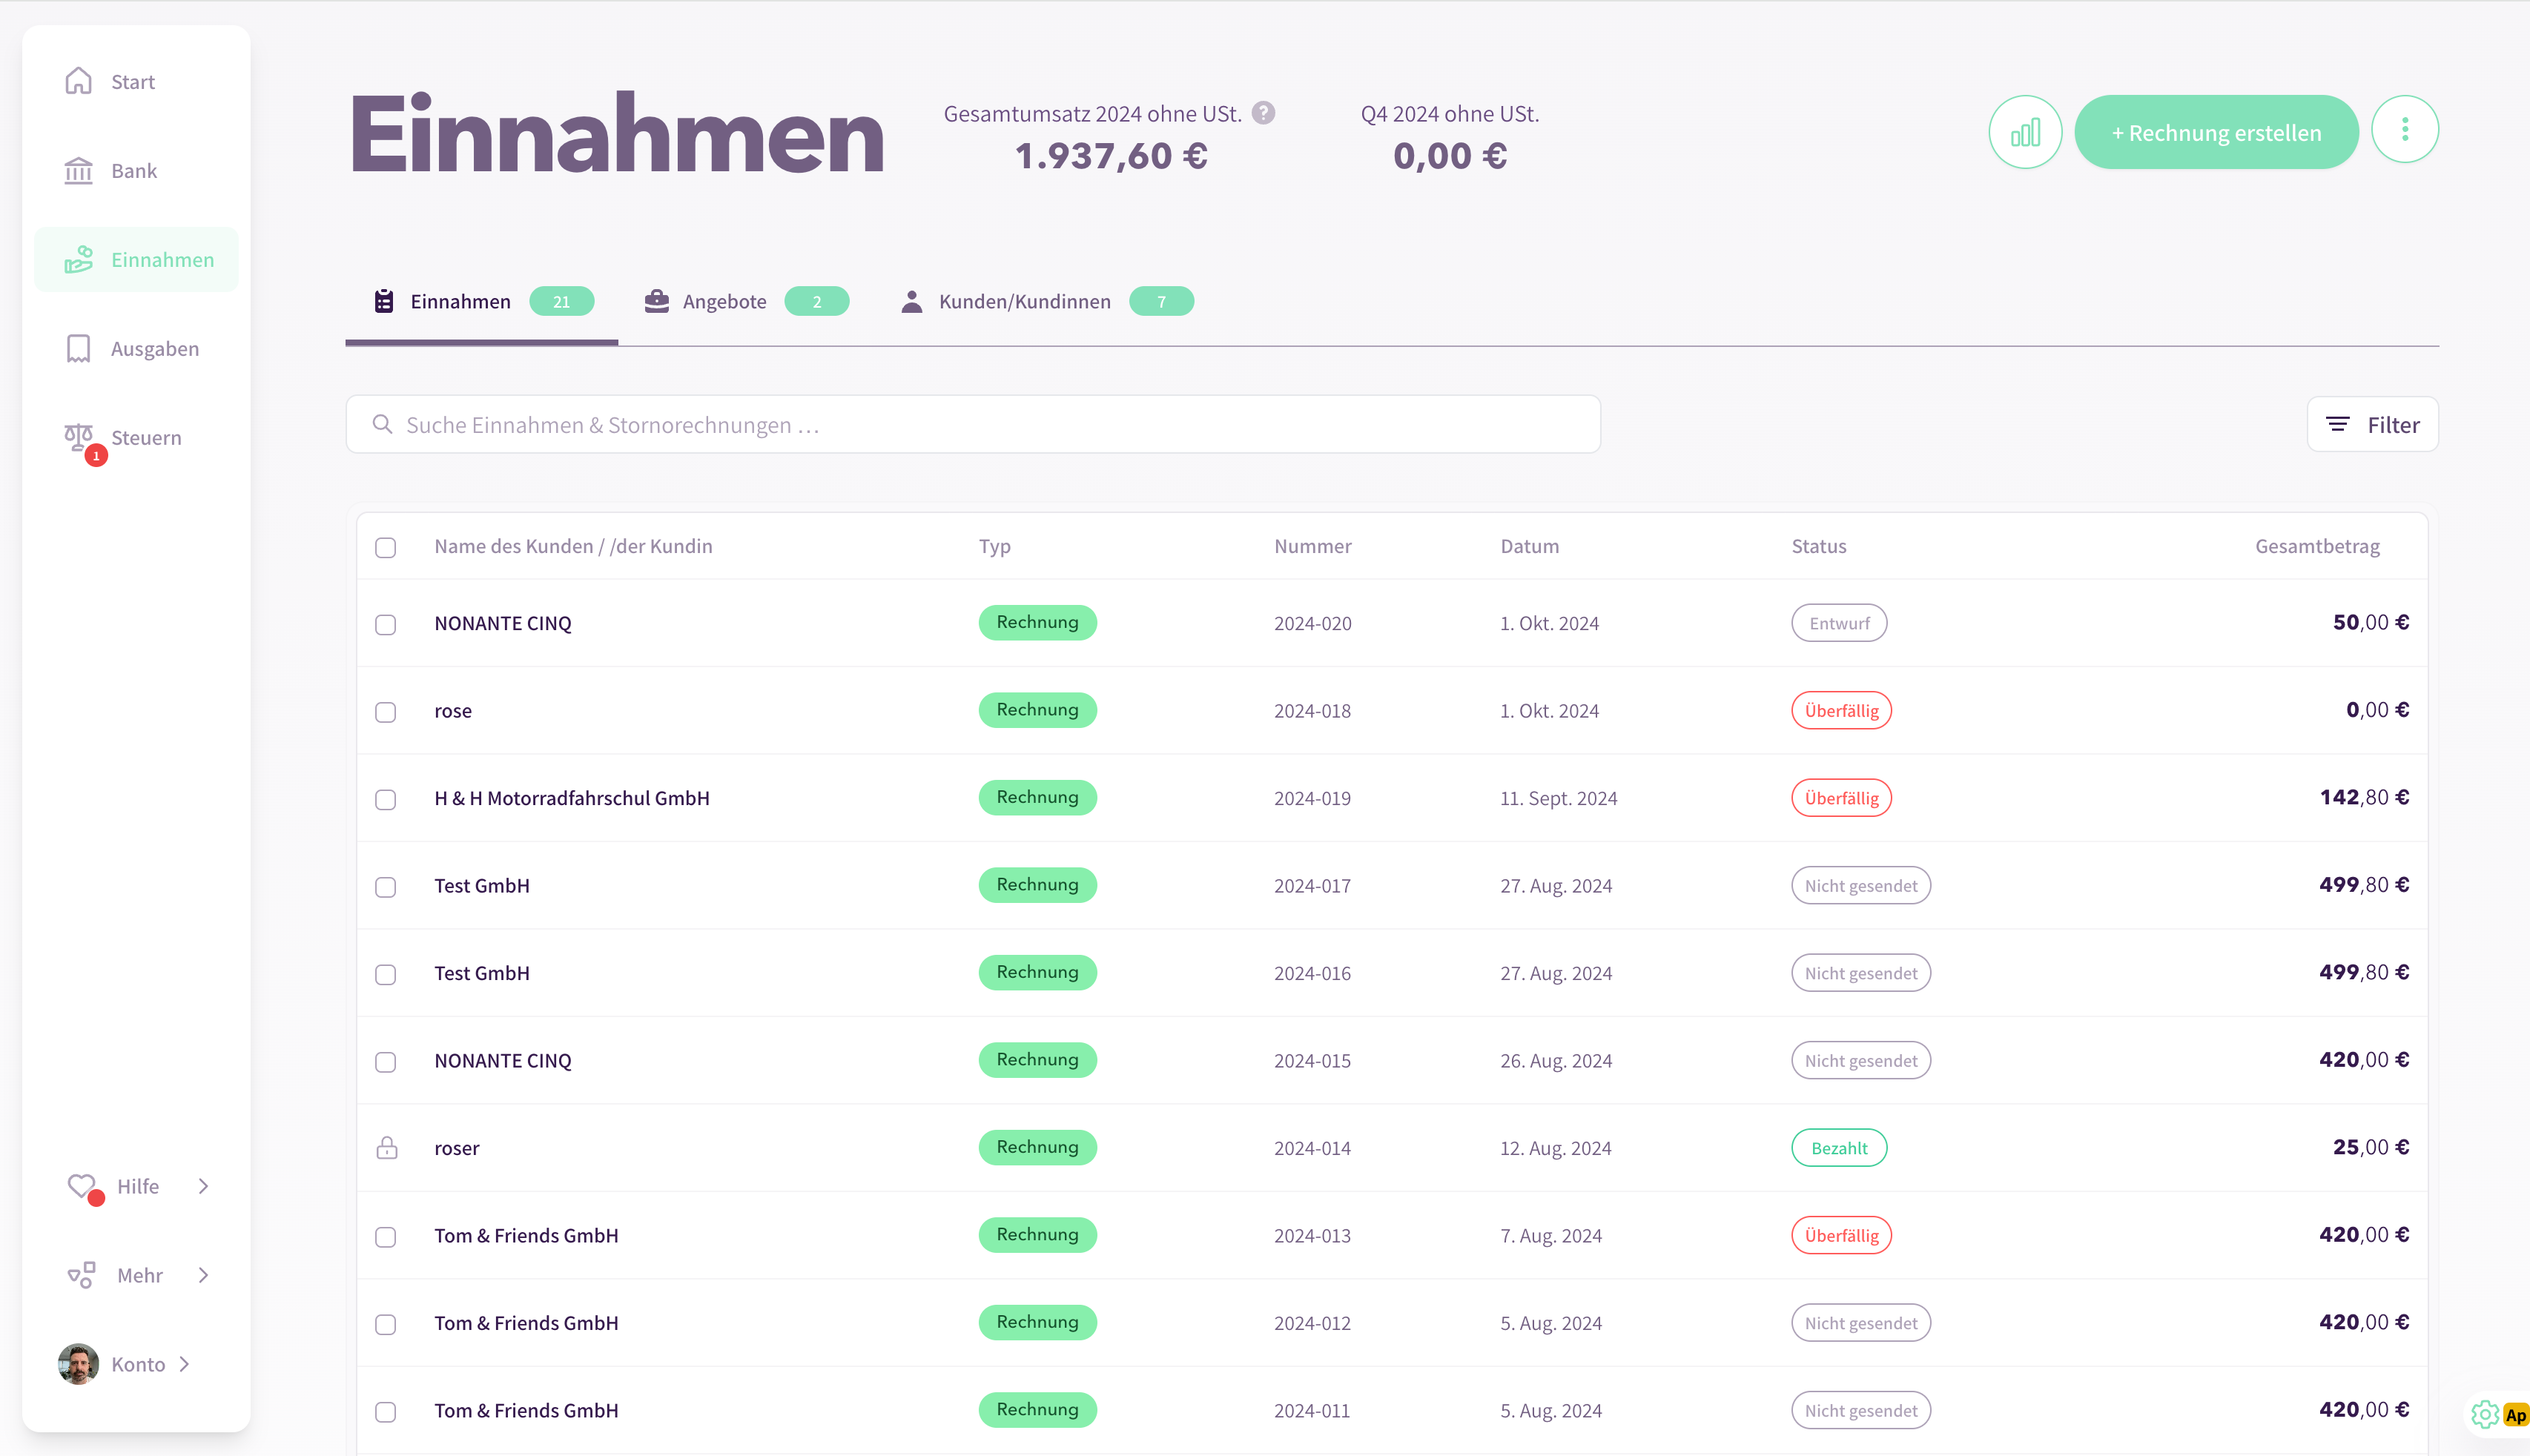Click Überfällig badge on rose row
The height and width of the screenshot is (1456, 2530).
click(x=1841, y=710)
